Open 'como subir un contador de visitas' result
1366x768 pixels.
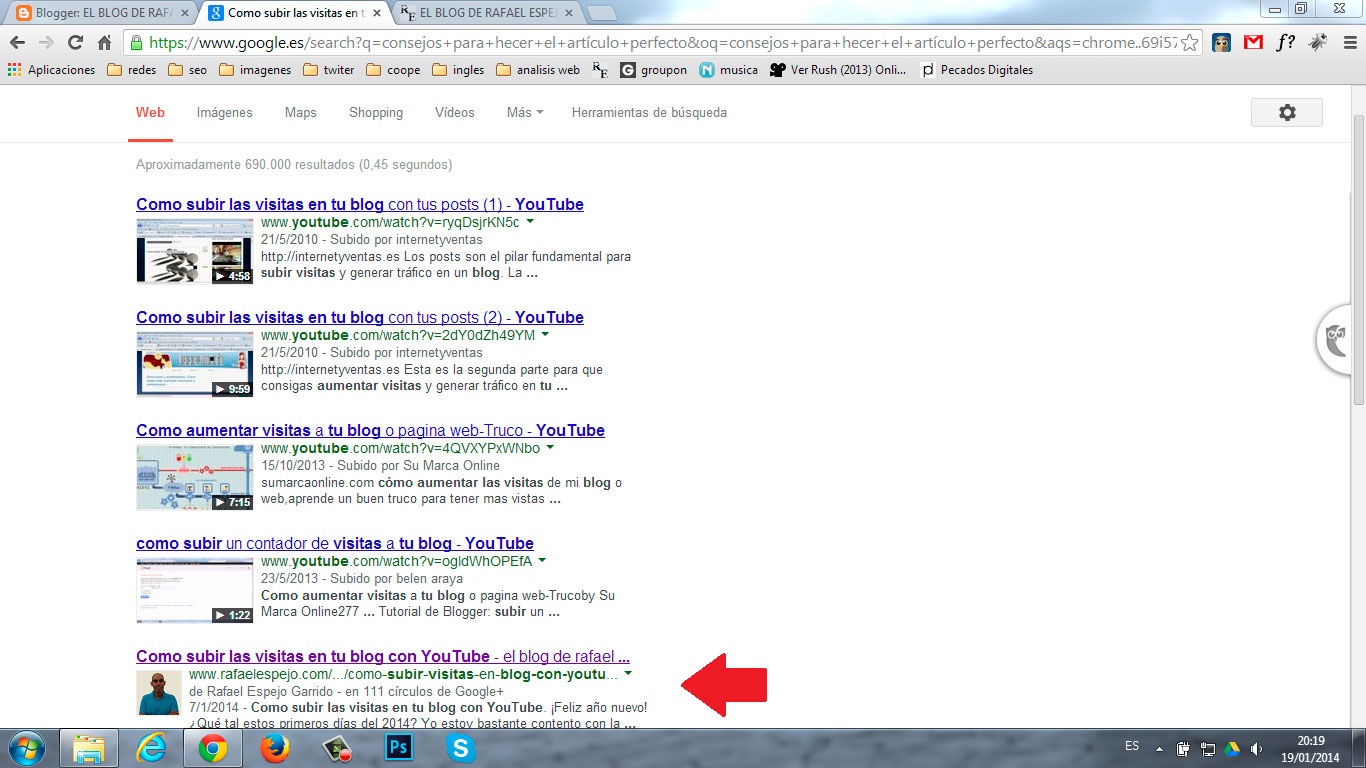pos(335,543)
